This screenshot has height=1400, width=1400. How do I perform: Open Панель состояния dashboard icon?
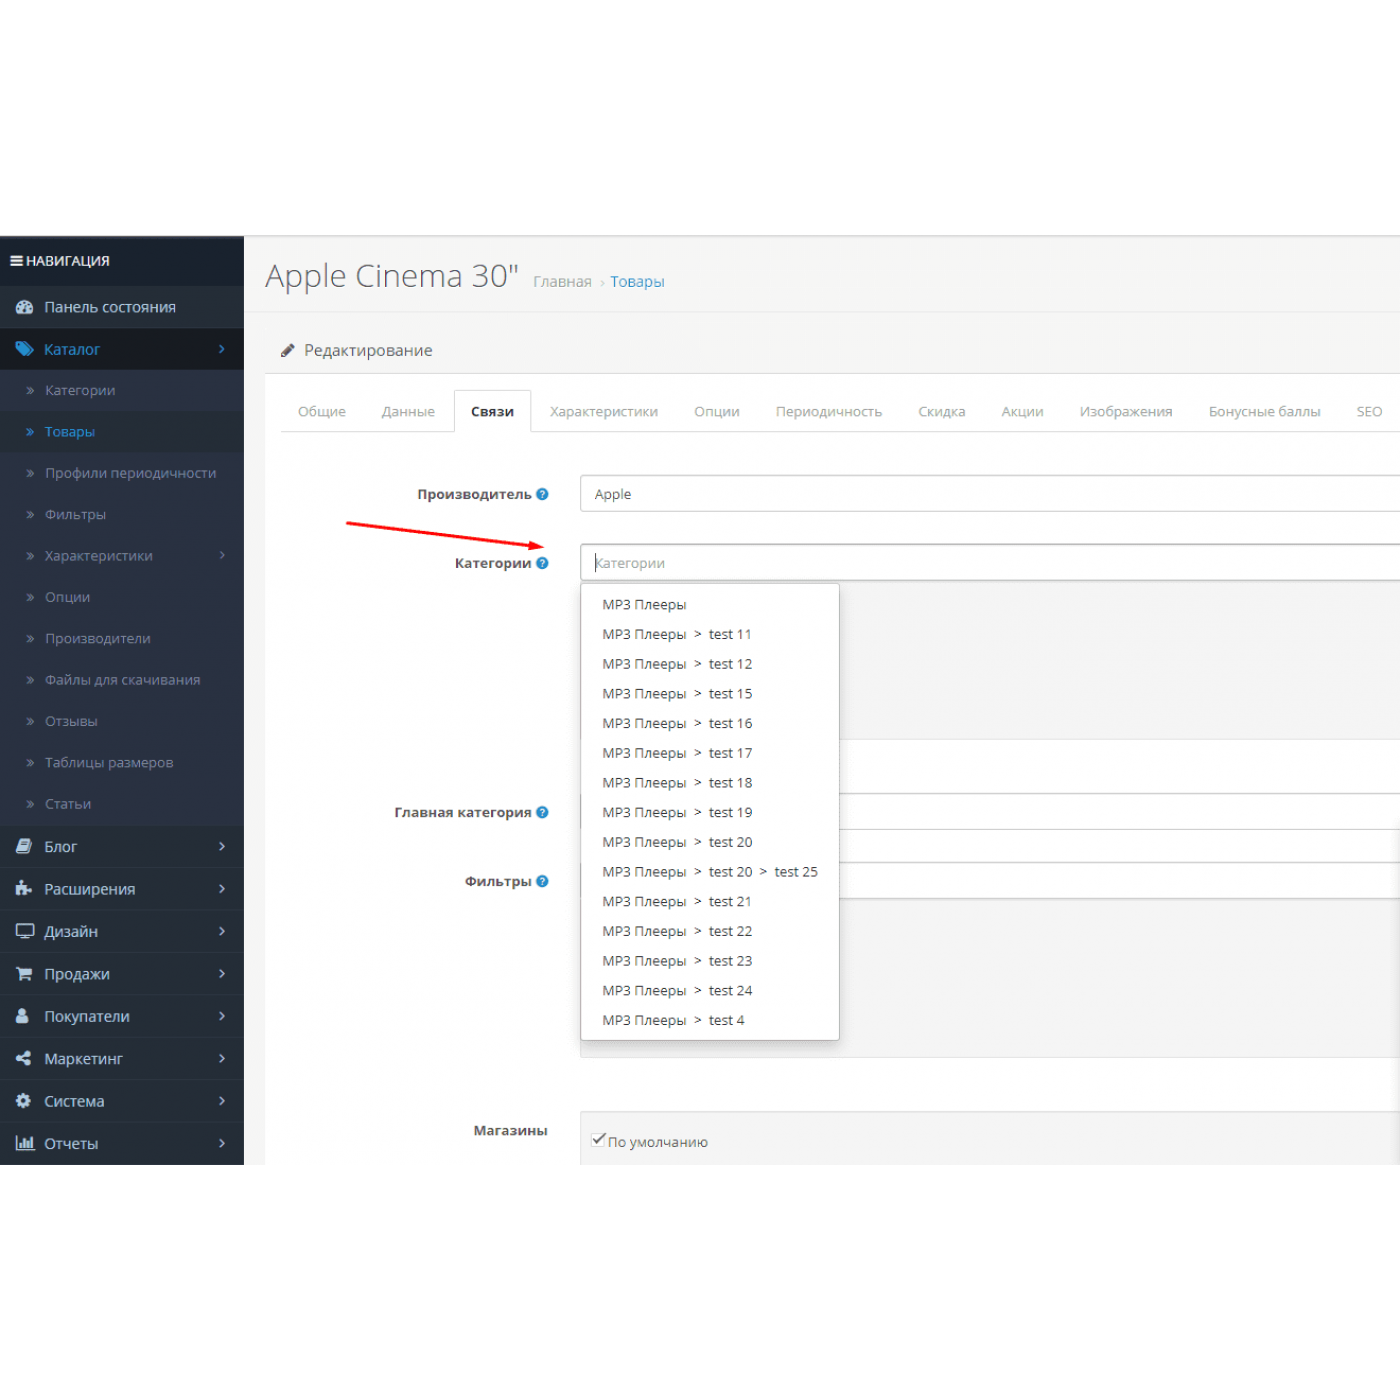[24, 308]
